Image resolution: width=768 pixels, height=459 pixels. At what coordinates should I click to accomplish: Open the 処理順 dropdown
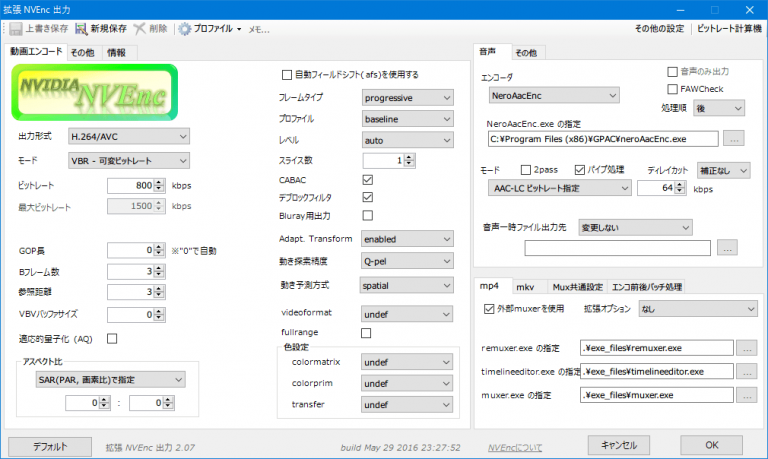pyautogui.click(x=719, y=108)
